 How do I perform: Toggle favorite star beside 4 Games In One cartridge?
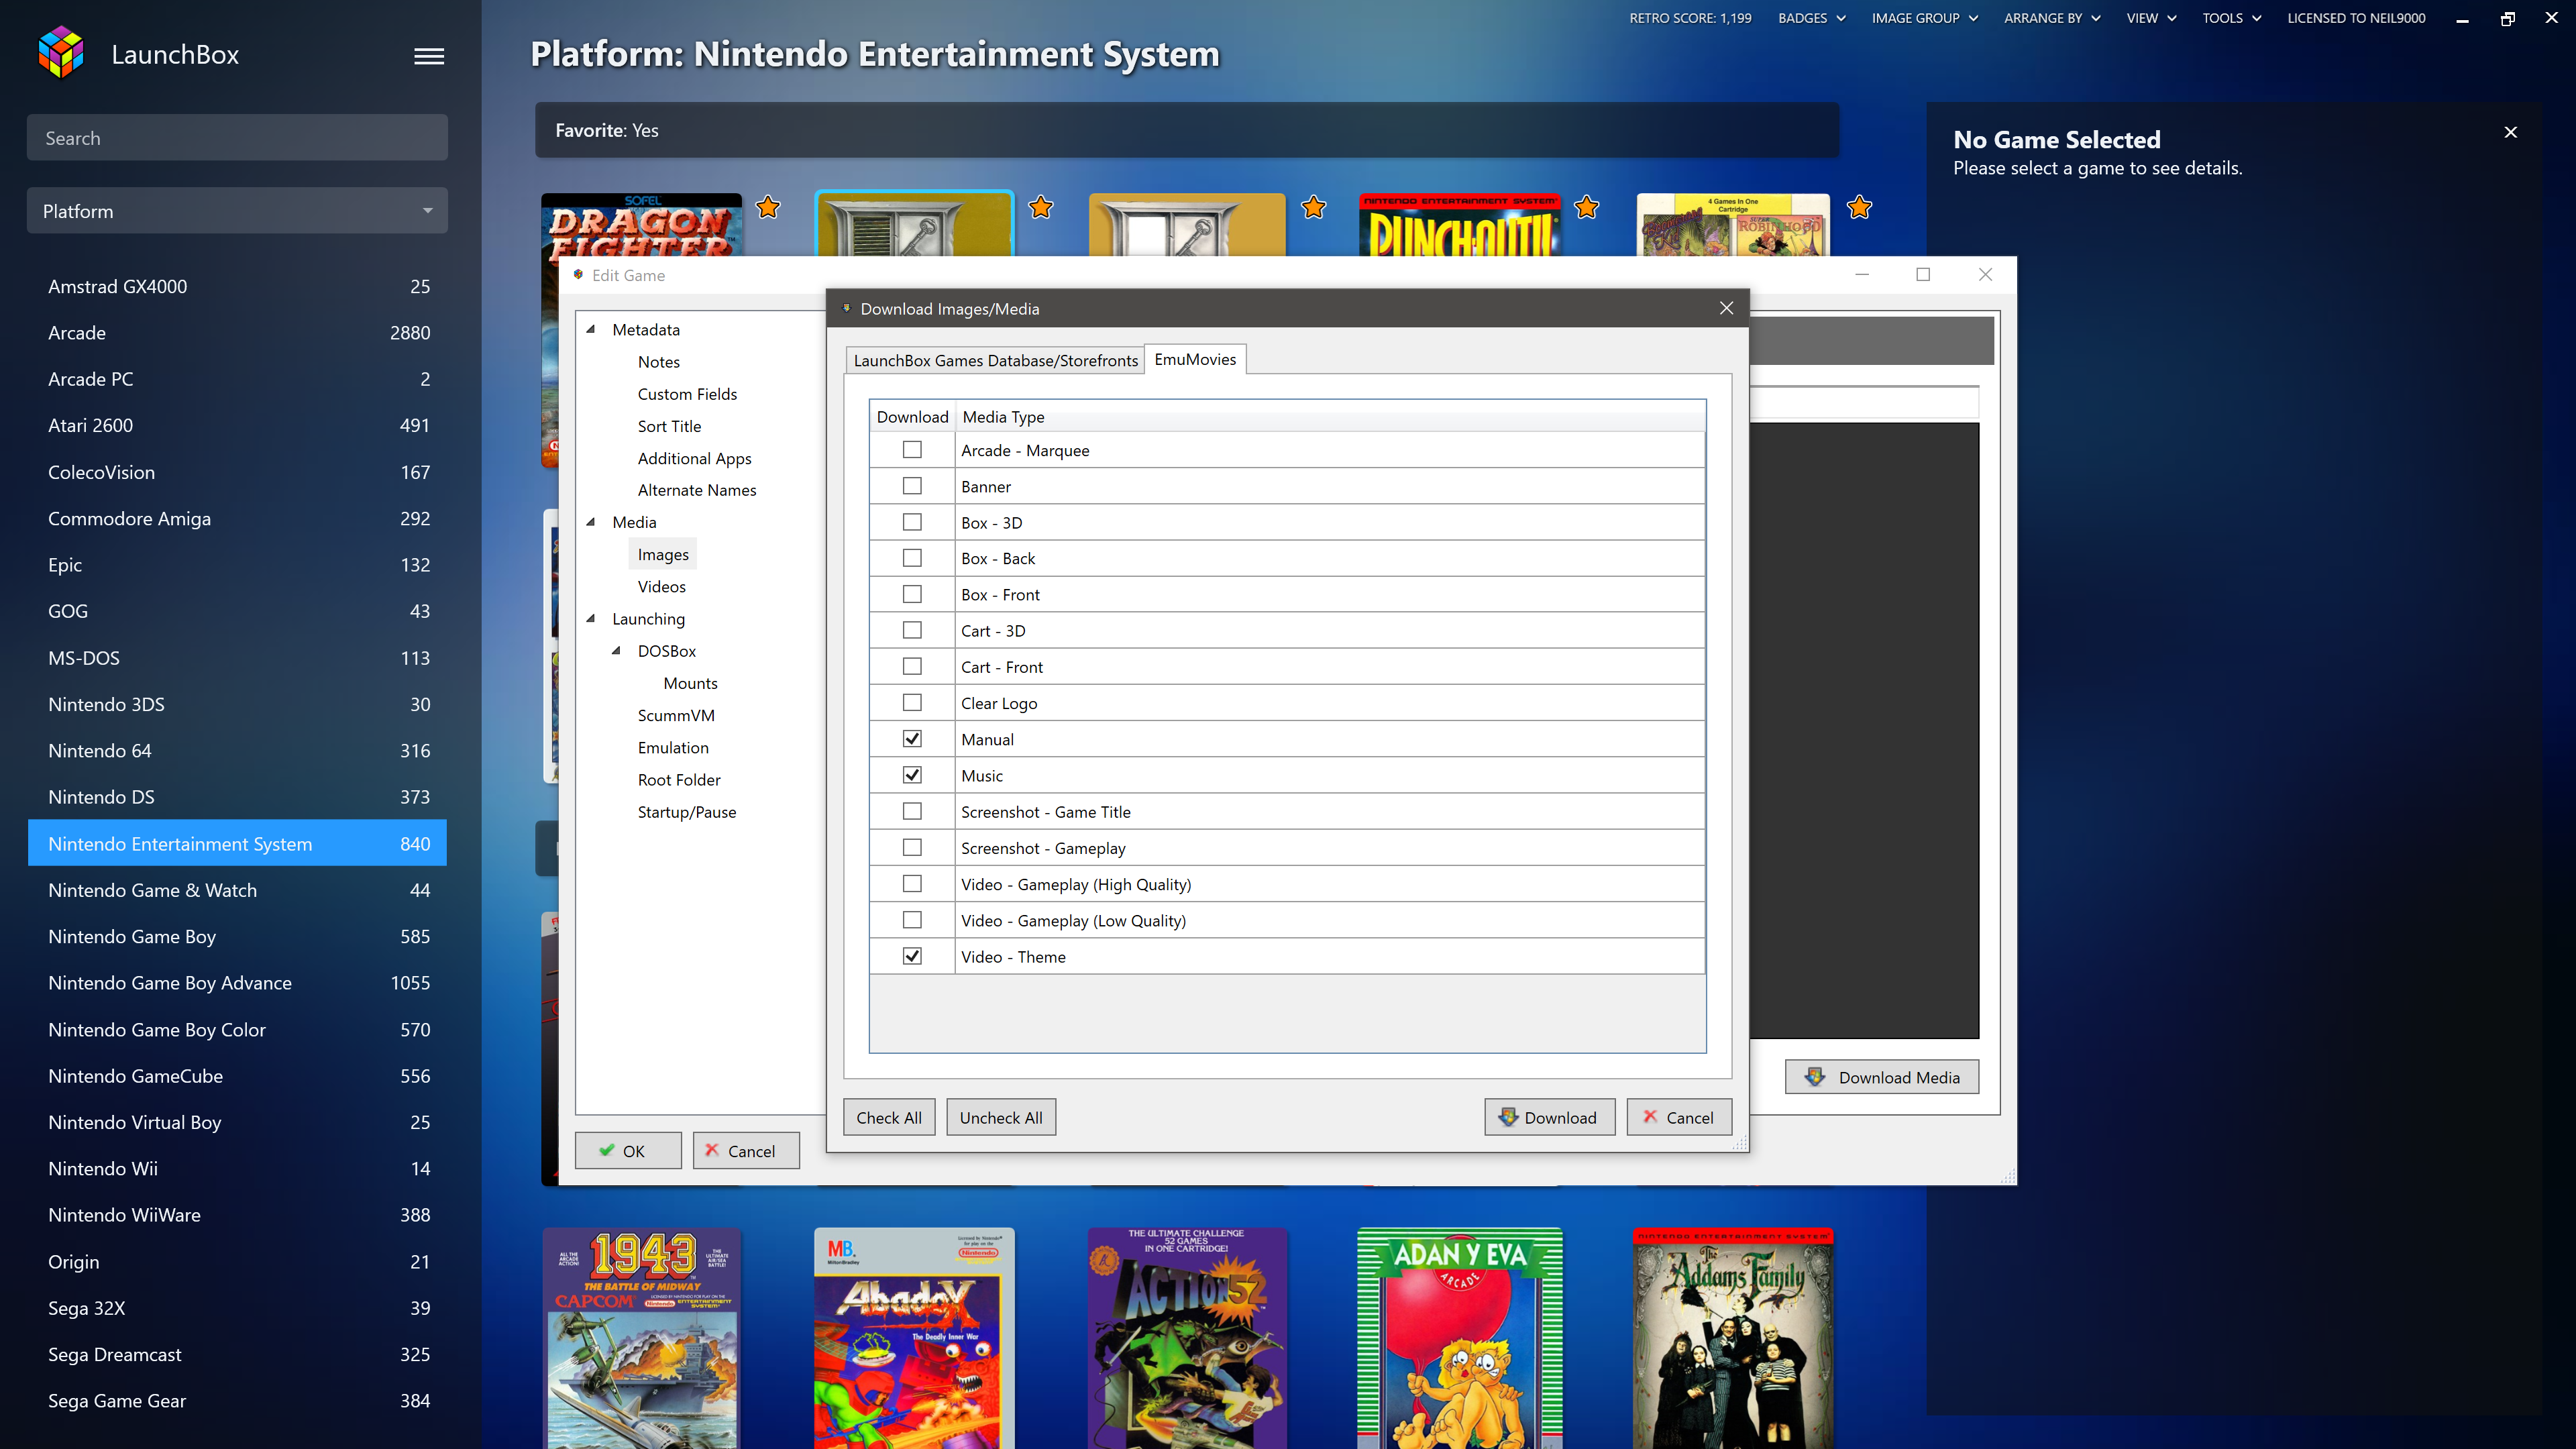point(1859,207)
